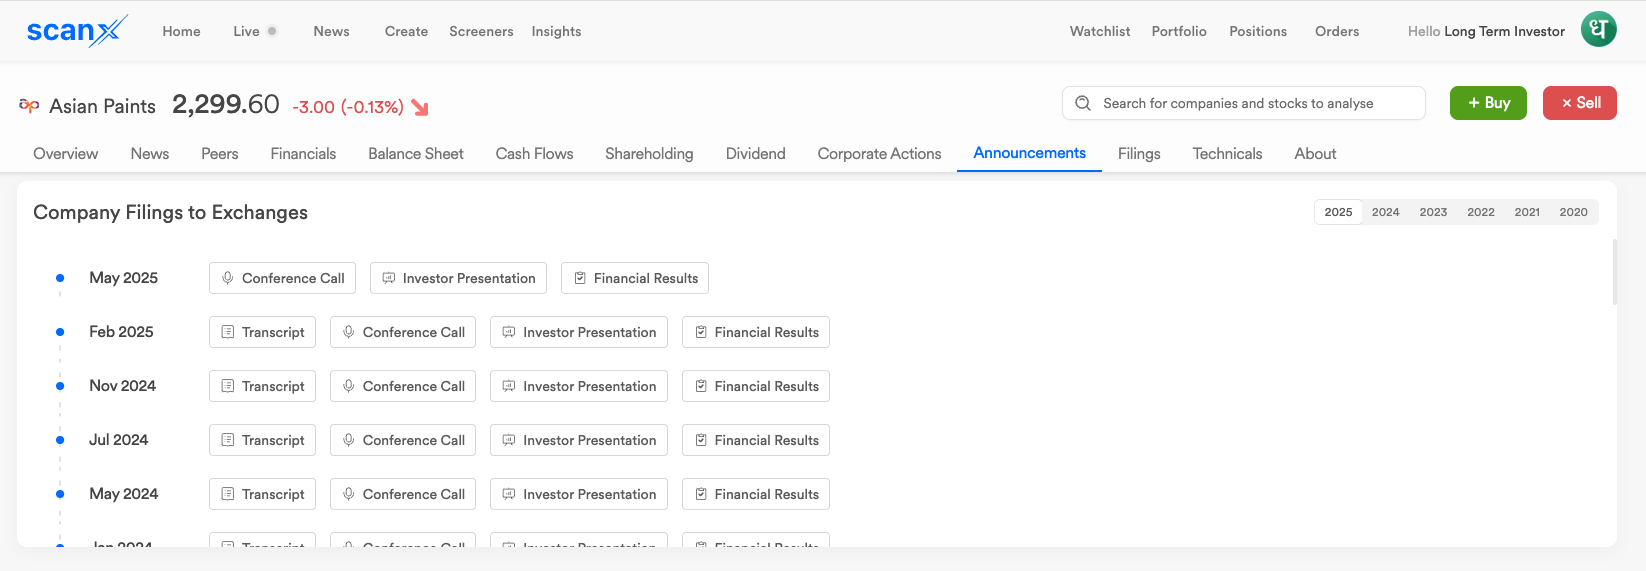Select the 2024 year filter
Image resolution: width=1646 pixels, height=571 pixels.
point(1385,212)
